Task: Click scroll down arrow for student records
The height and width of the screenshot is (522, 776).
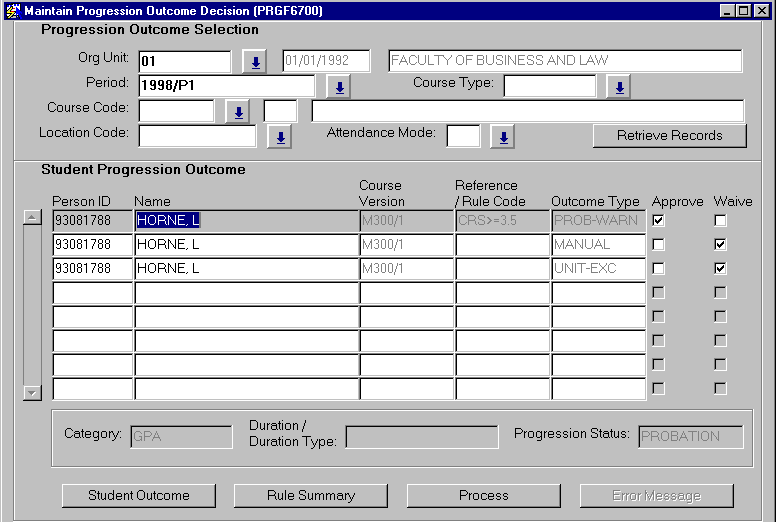Action: tap(32, 393)
